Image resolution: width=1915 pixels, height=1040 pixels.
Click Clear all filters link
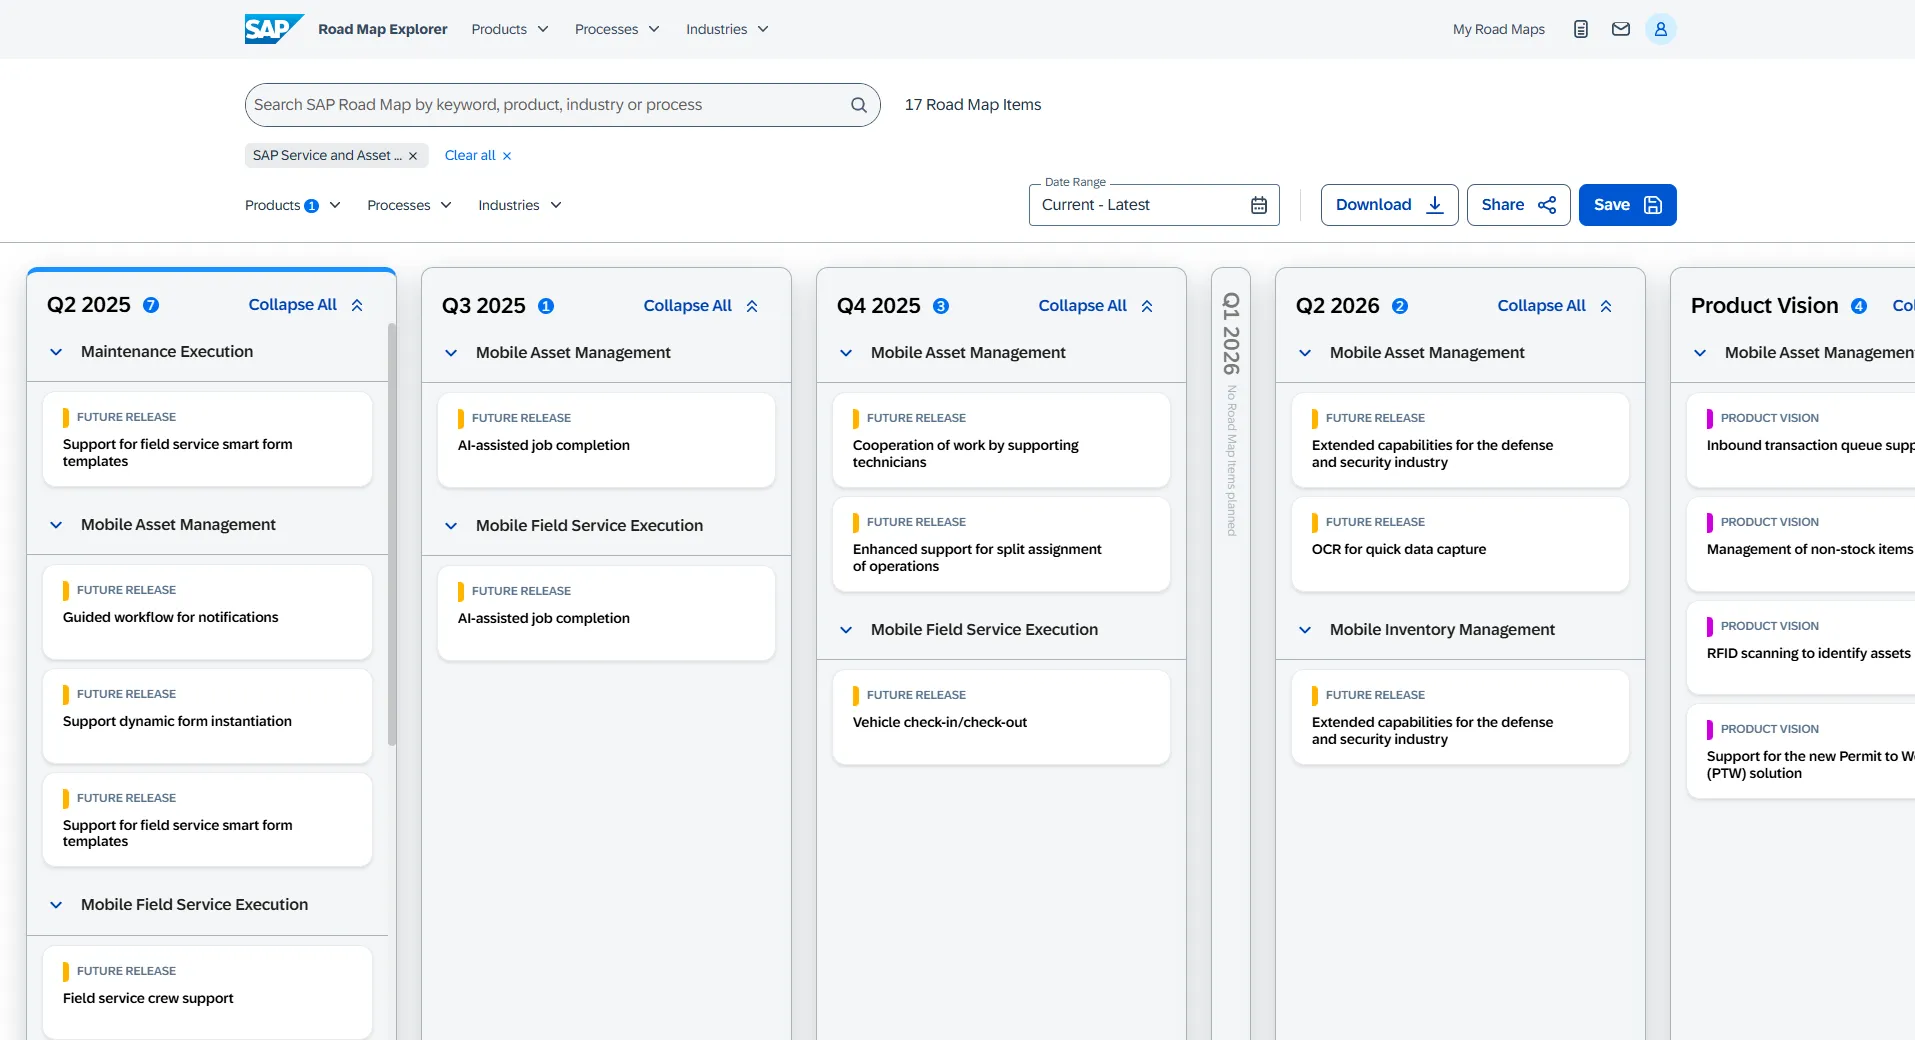click(477, 155)
